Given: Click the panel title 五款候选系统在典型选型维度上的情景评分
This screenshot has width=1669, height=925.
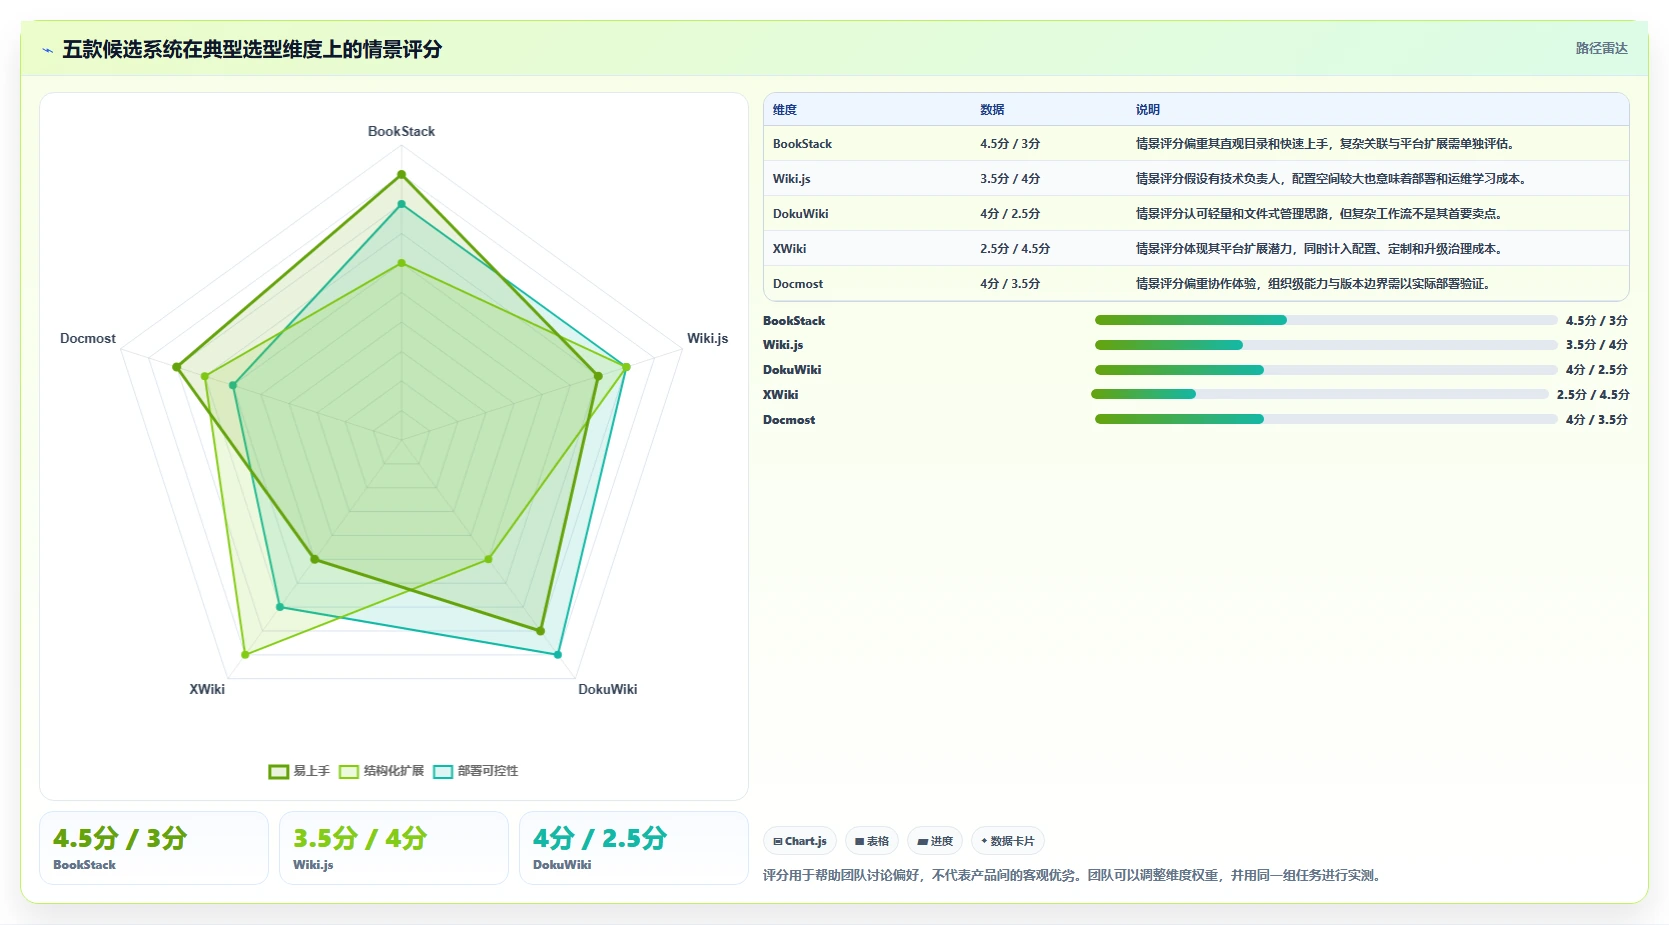Looking at the screenshot, I should tap(252, 50).
